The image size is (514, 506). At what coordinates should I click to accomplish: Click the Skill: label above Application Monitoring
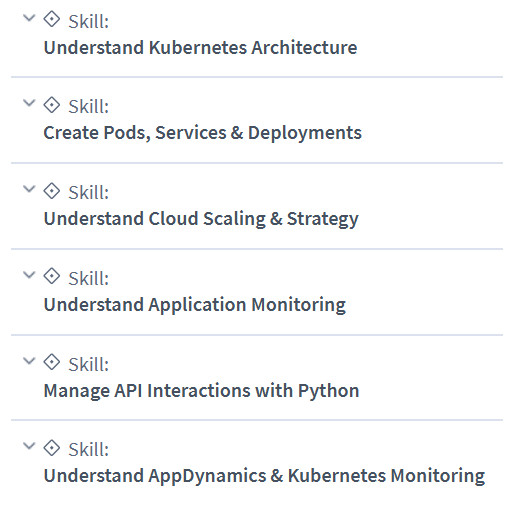point(89,279)
